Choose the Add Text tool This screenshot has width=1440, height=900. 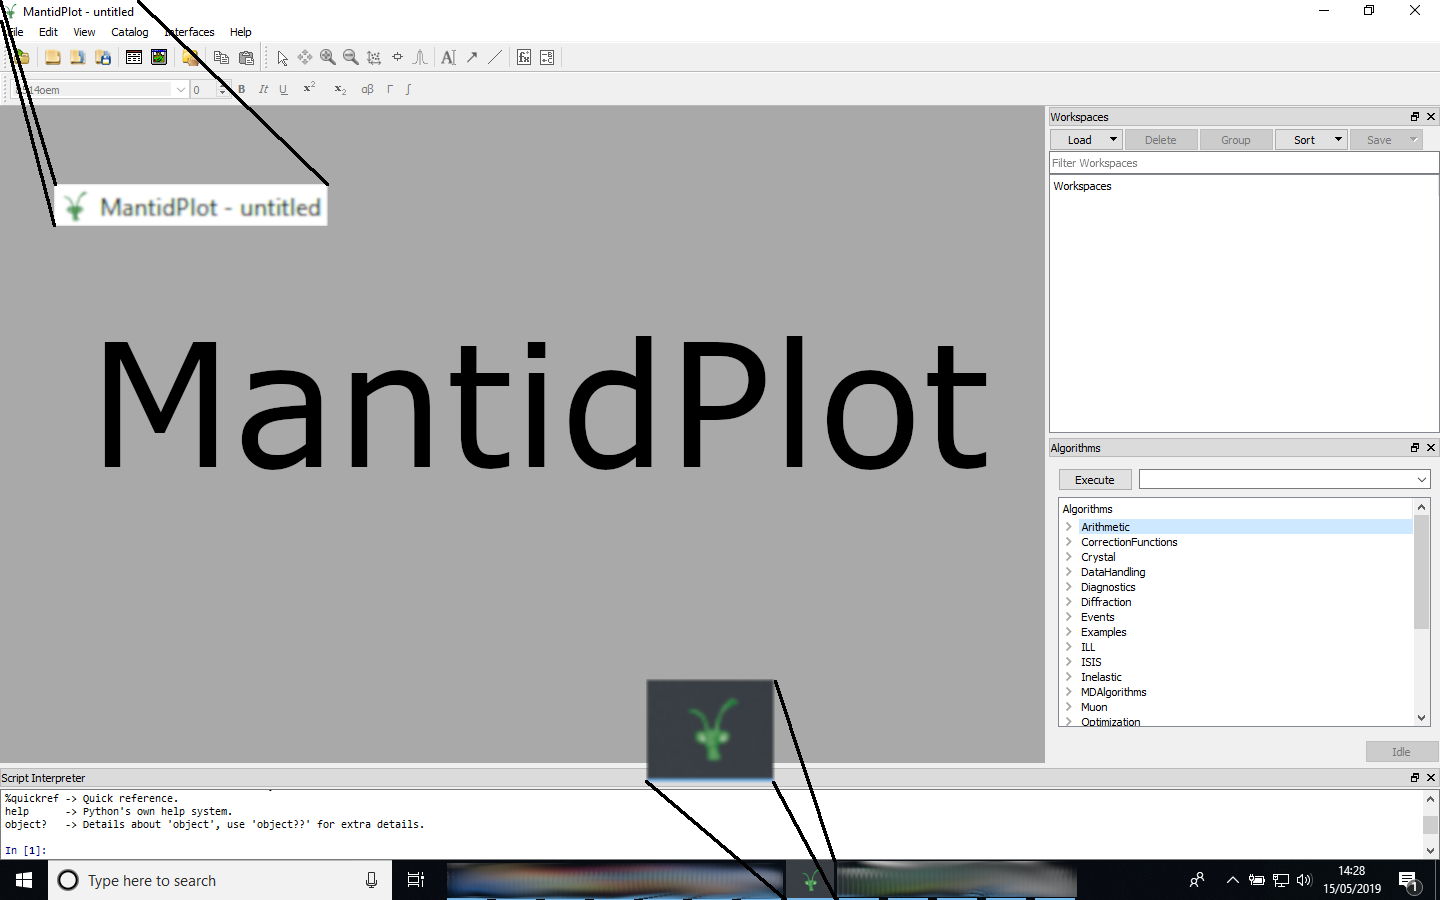[448, 58]
